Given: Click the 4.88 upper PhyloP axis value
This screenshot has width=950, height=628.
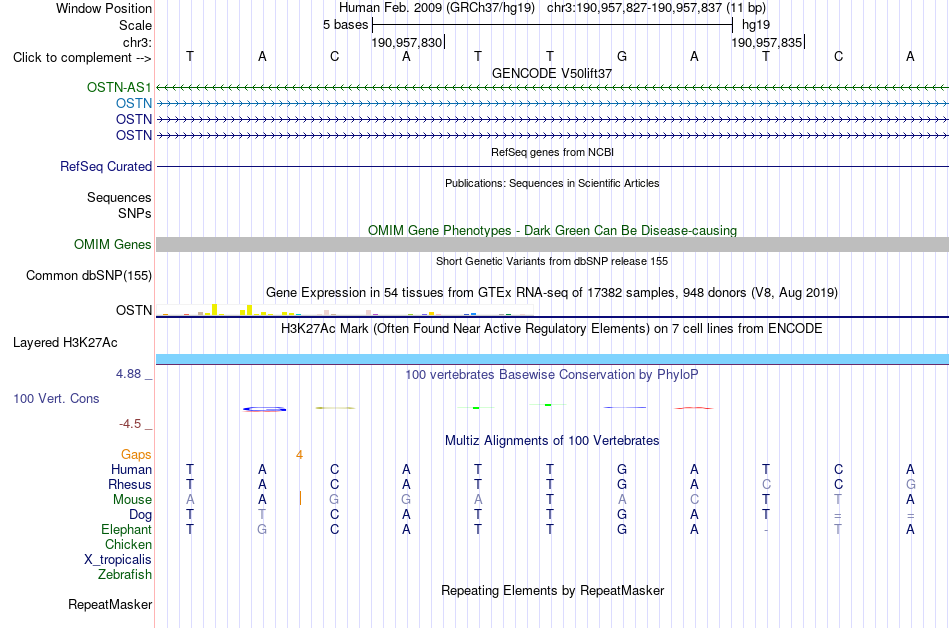Looking at the screenshot, I should tap(128, 374).
